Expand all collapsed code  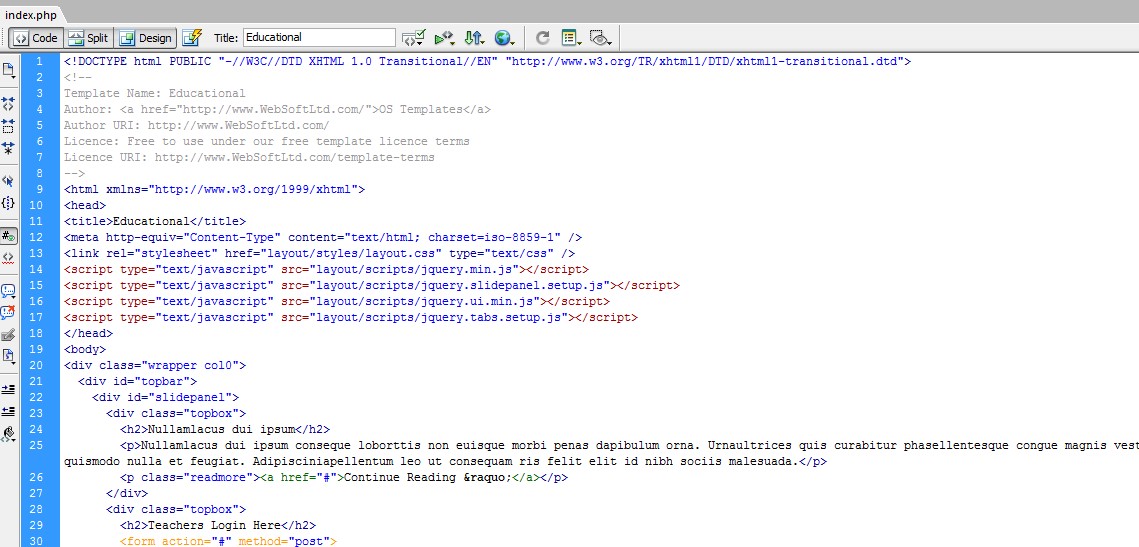(x=9, y=148)
